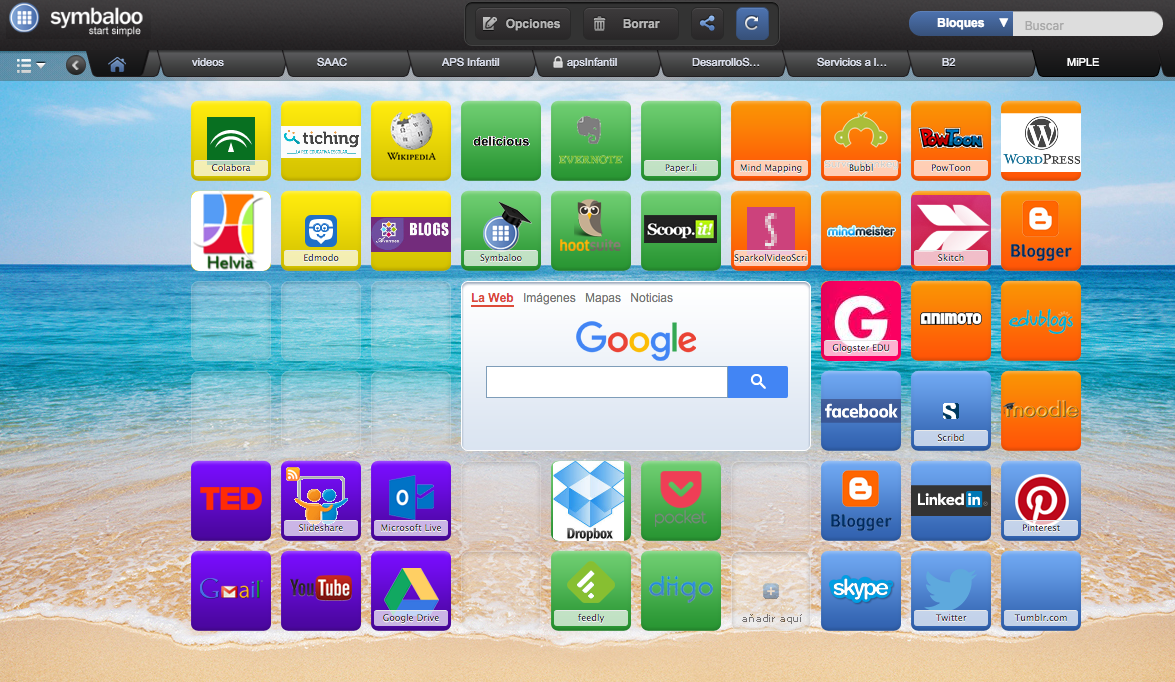Click the back arrow beside home tab
The image size is (1175, 682).
pos(75,65)
